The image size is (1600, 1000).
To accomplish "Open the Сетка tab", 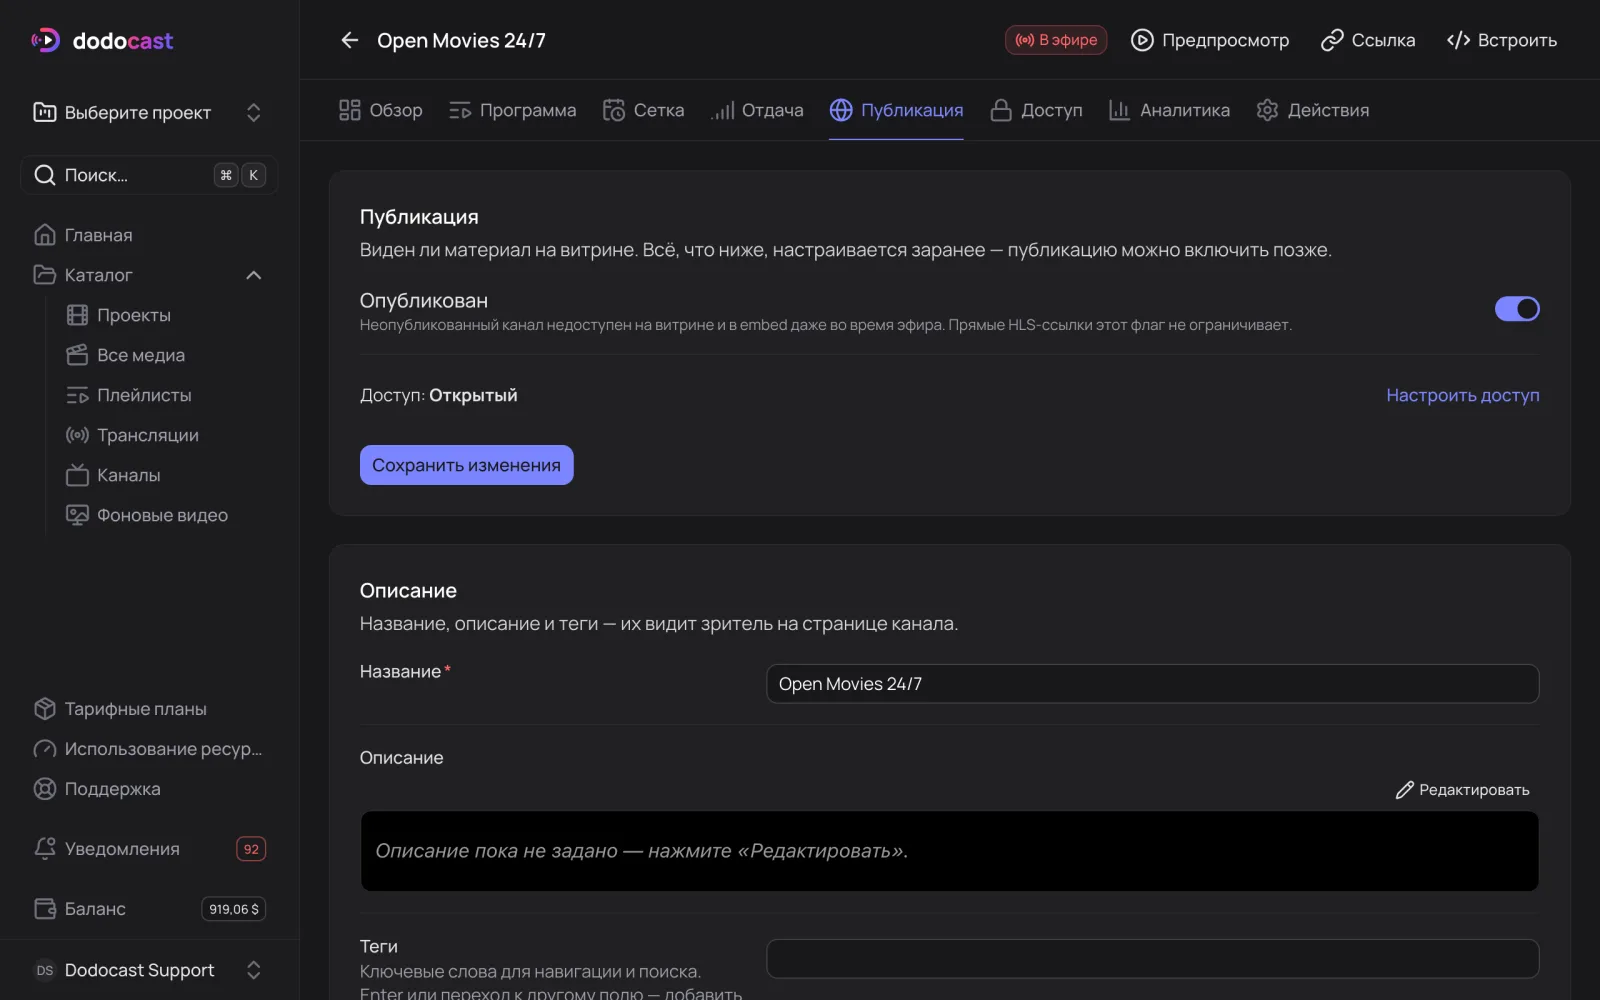I will (644, 110).
